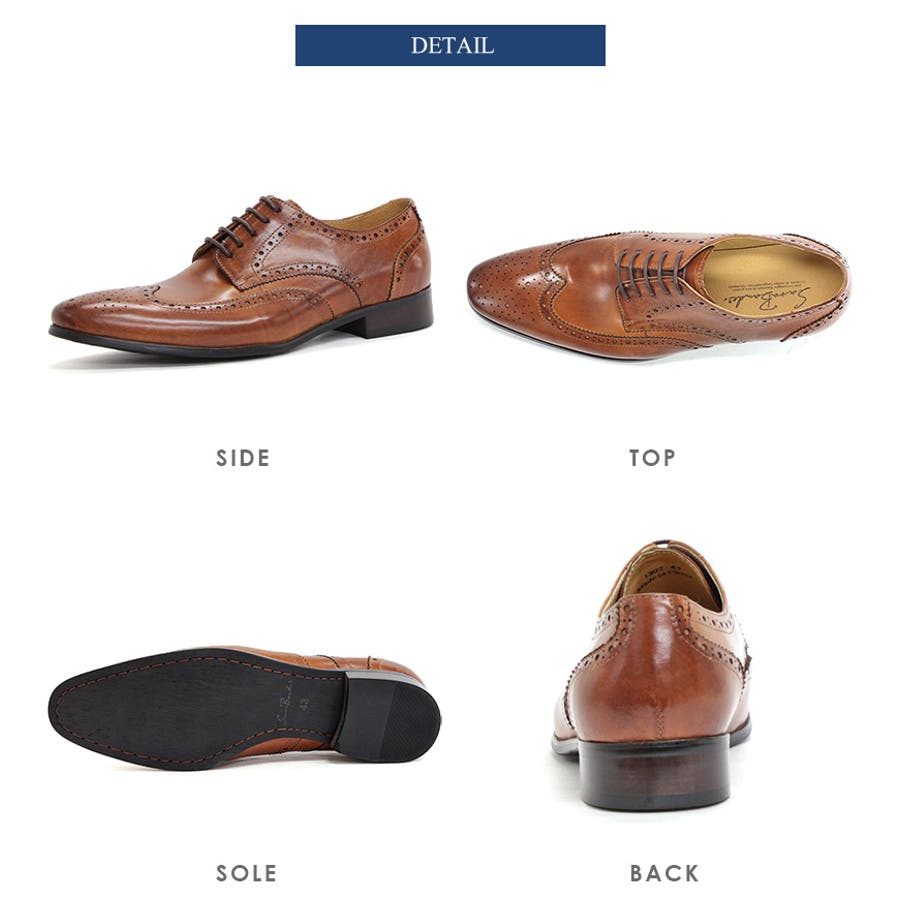Click the DETAIL banner heading
The height and width of the screenshot is (900, 900).
[x=450, y=45]
